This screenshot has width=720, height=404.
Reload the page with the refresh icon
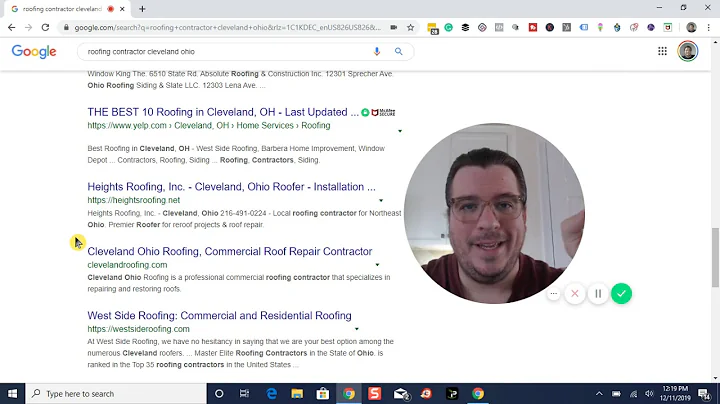45,28
